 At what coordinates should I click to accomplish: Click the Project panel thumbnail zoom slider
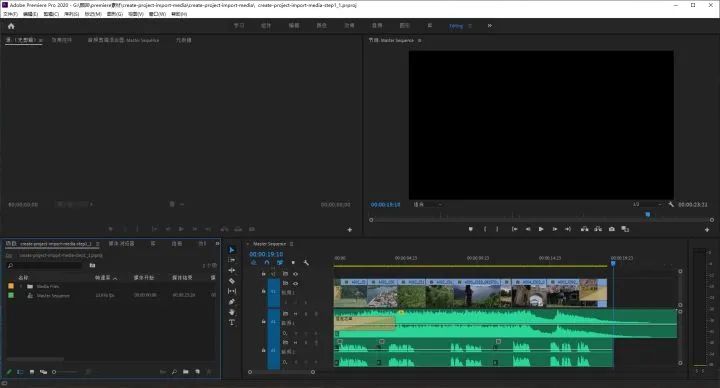64,372
